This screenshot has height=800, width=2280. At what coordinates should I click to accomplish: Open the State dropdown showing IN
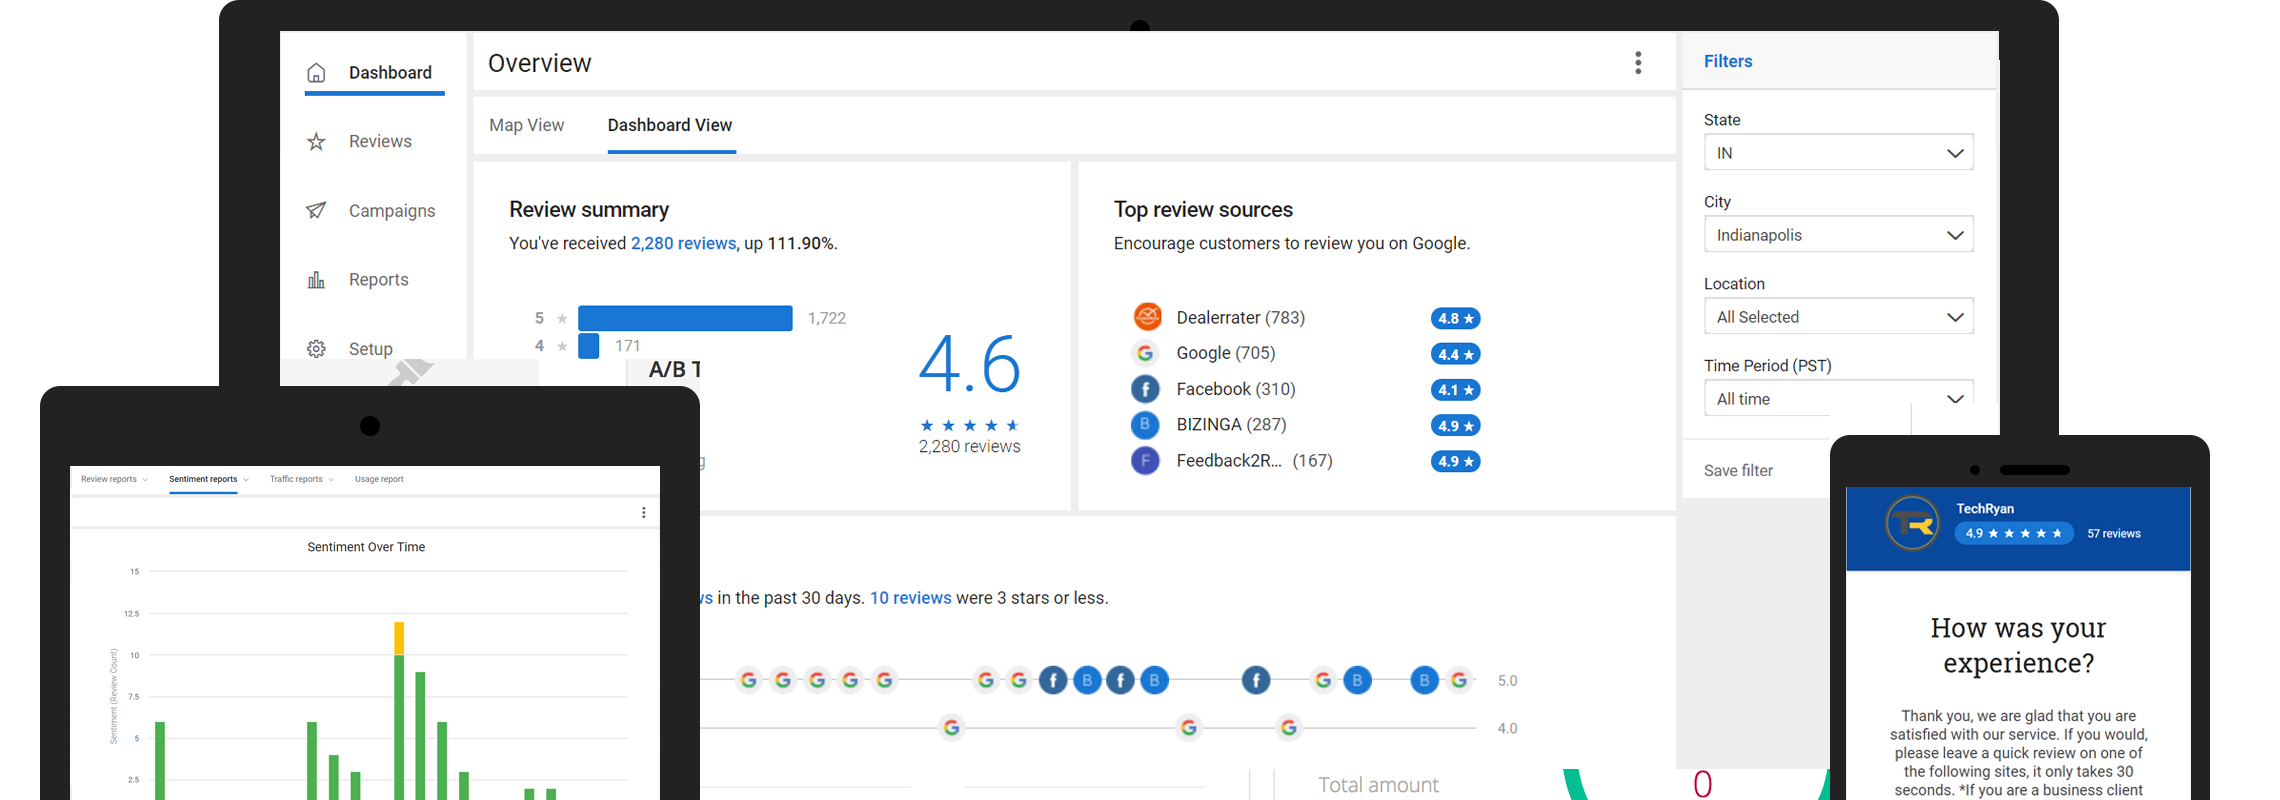pyautogui.click(x=1838, y=153)
